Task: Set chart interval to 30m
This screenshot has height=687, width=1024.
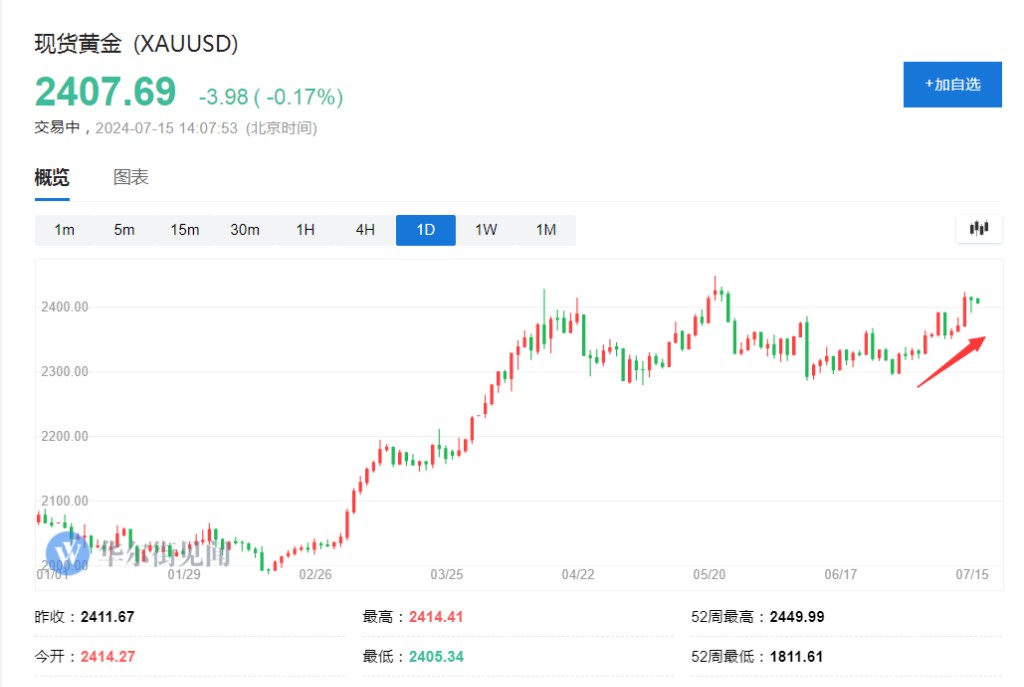Action: (245, 230)
